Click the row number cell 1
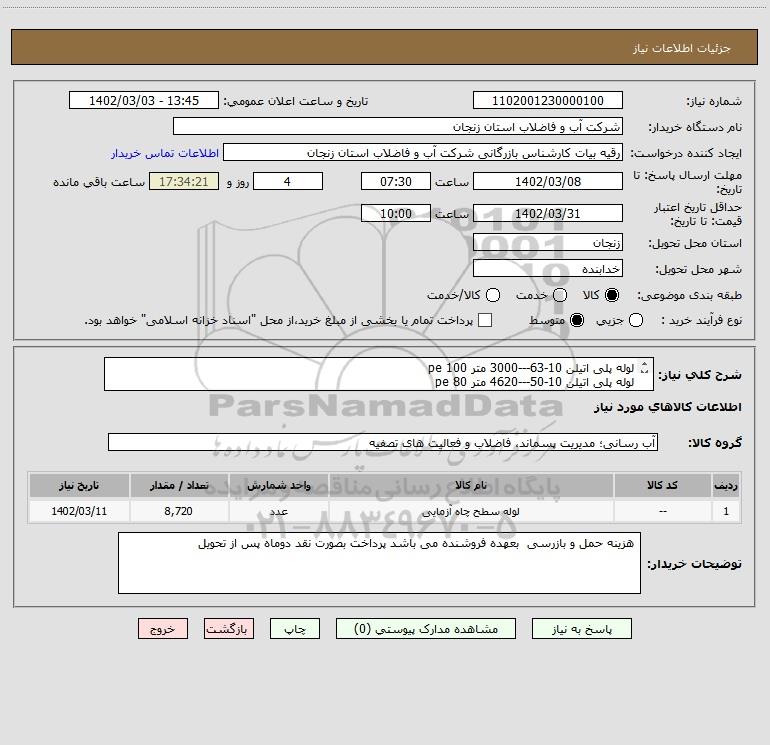 726,511
